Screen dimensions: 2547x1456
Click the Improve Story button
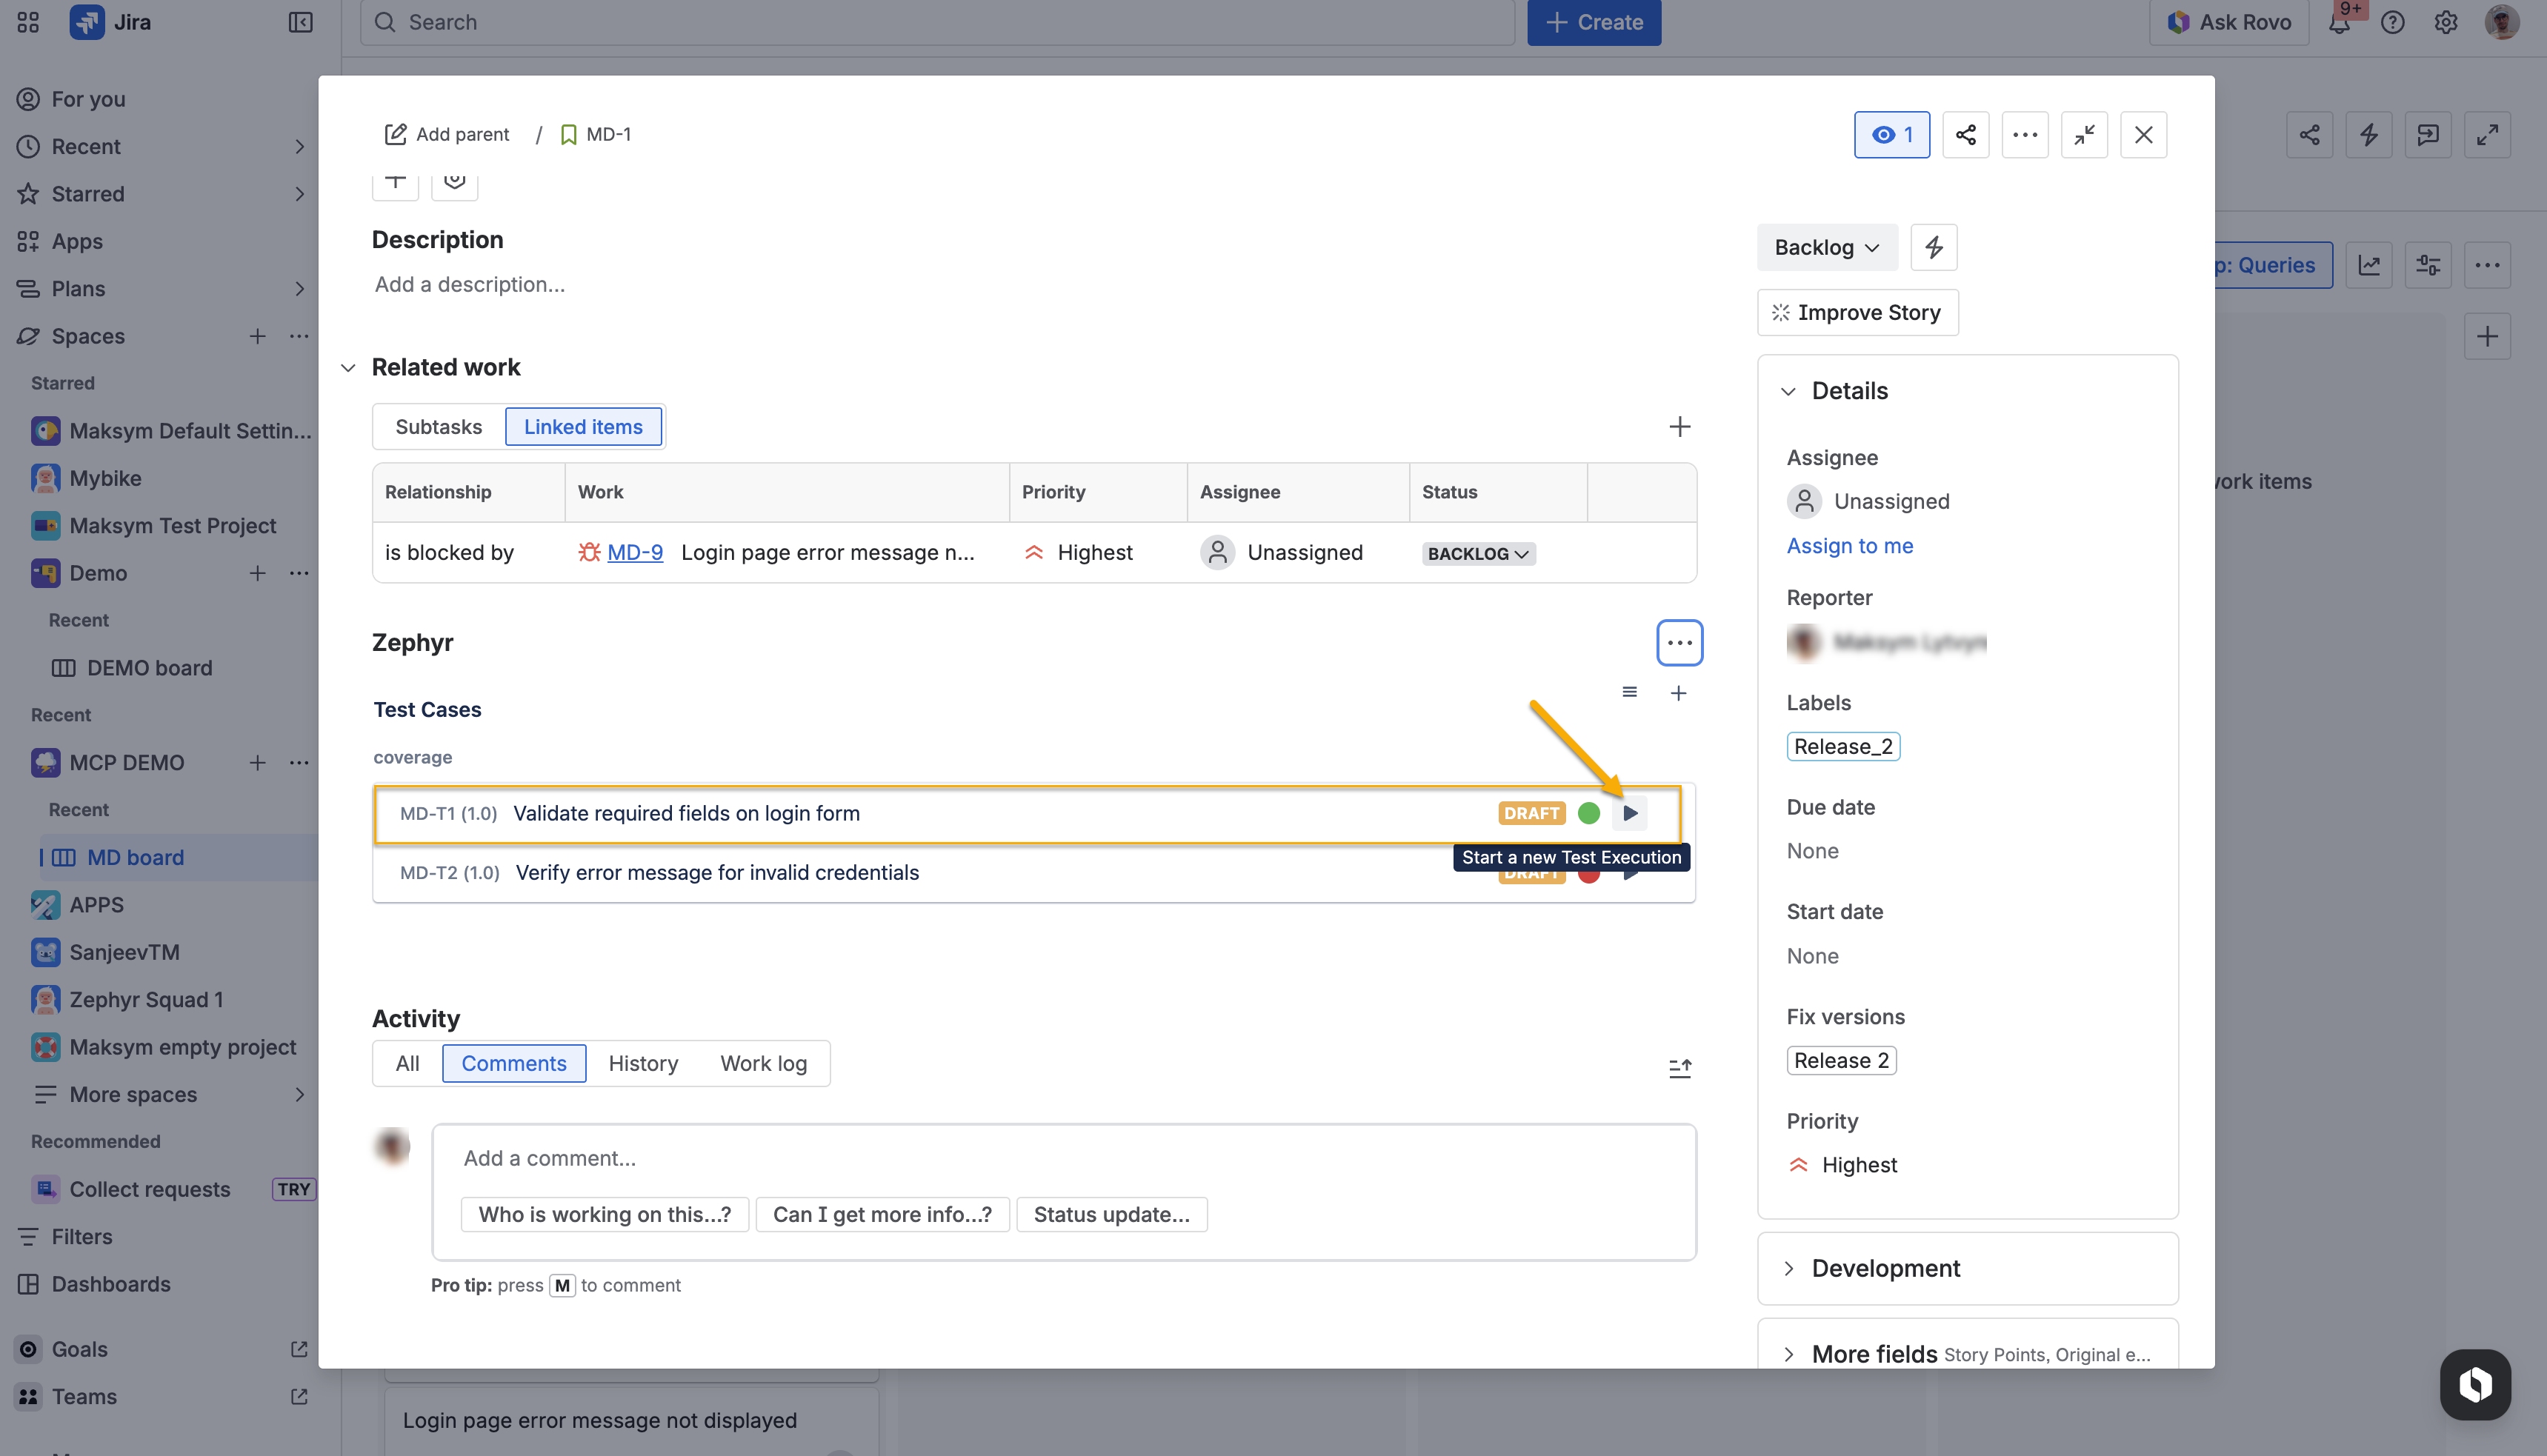pyautogui.click(x=1857, y=312)
